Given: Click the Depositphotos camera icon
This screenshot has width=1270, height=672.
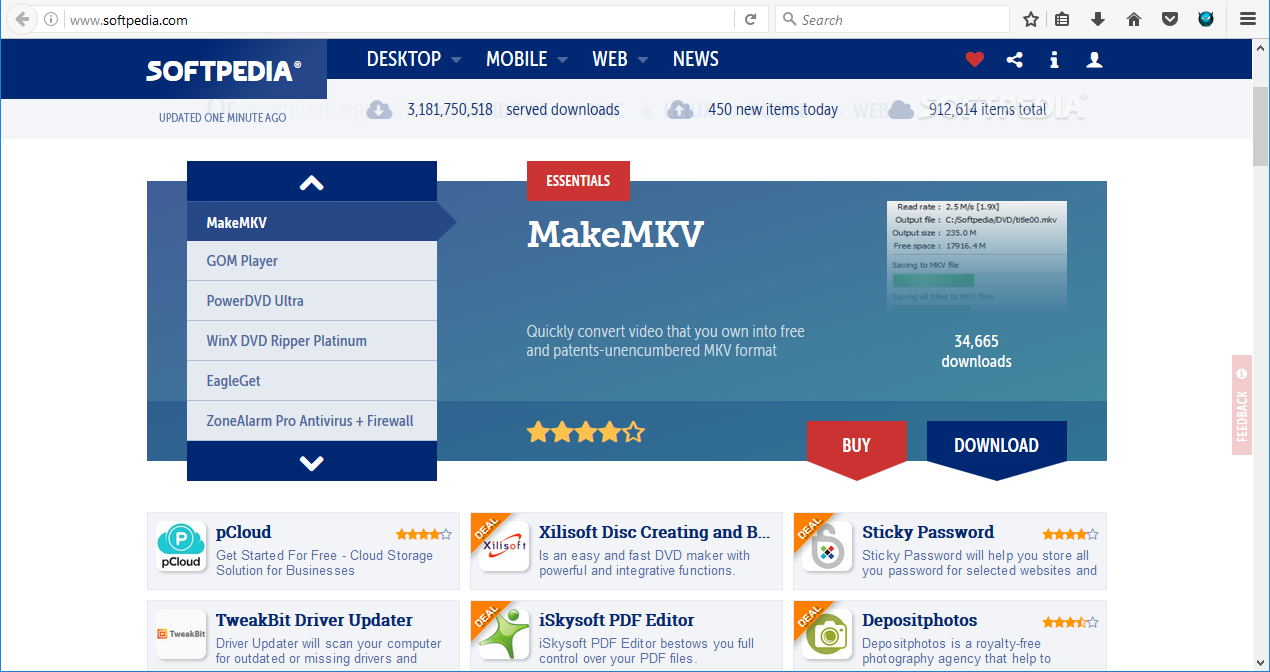Looking at the screenshot, I should [827, 635].
